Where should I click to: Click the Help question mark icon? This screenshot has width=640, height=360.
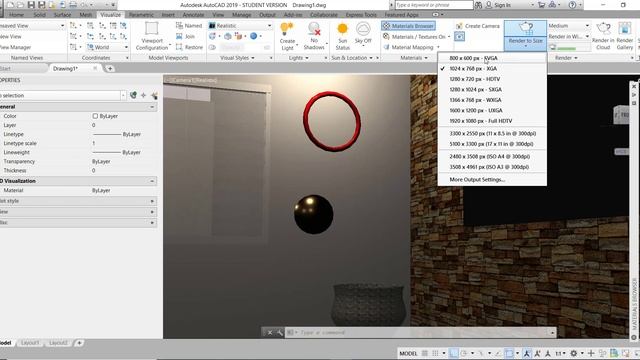(x=572, y=5)
